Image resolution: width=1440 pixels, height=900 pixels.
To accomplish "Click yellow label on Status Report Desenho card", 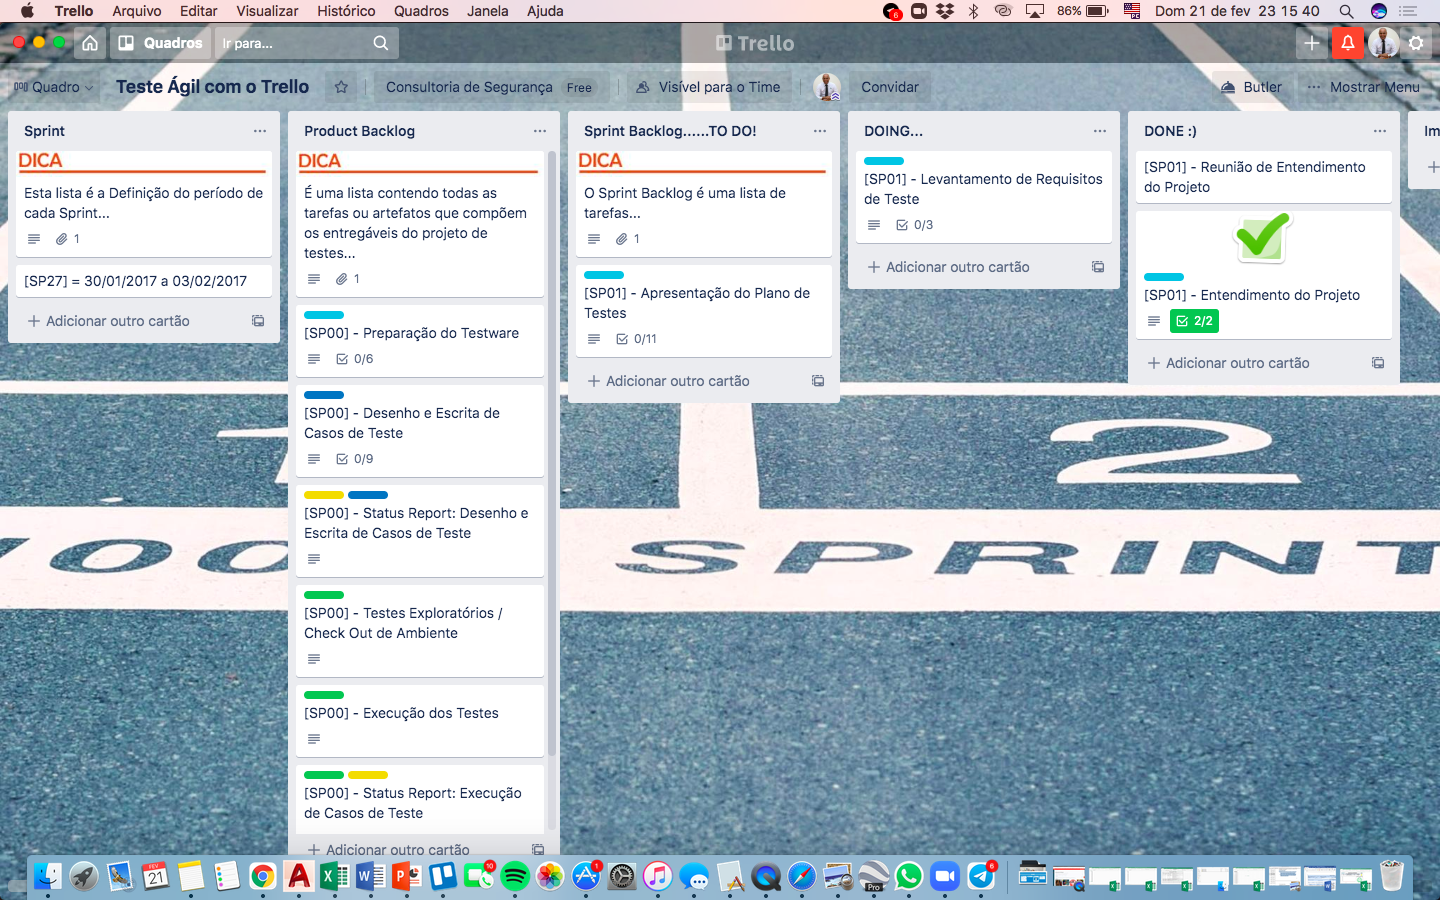I will (324, 495).
